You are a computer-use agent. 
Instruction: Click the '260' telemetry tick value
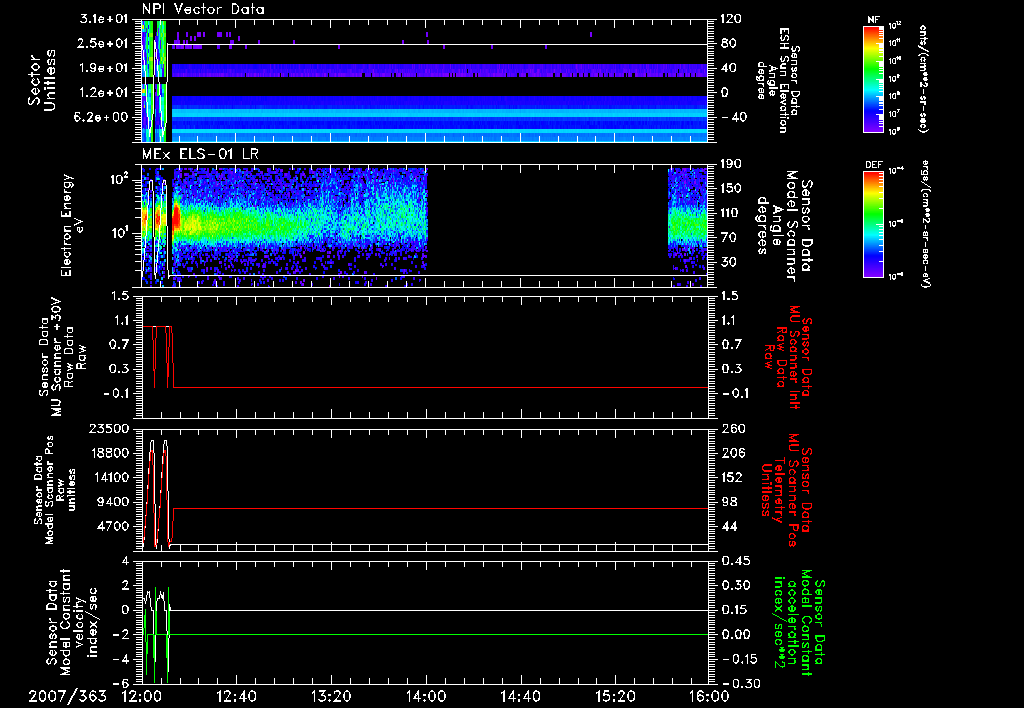coord(731,429)
